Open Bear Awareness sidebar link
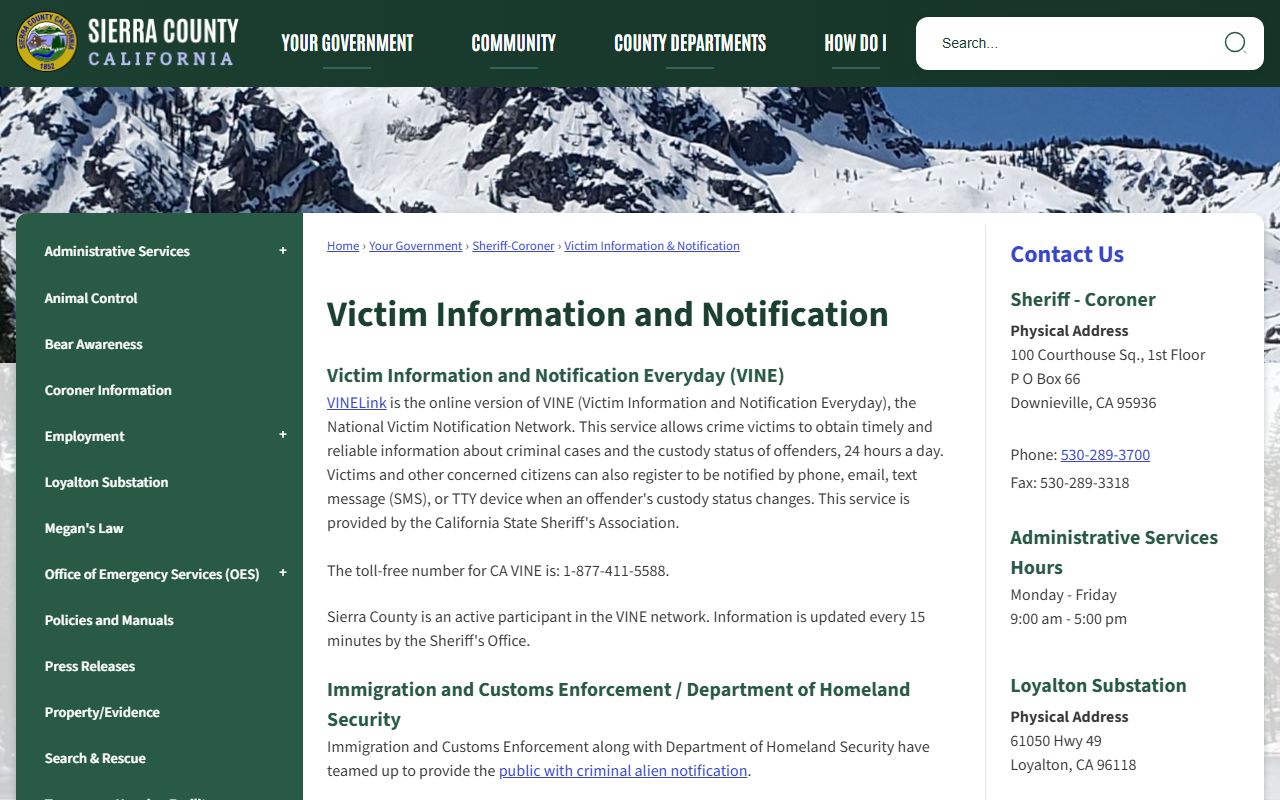The height and width of the screenshot is (800, 1280). [94, 344]
